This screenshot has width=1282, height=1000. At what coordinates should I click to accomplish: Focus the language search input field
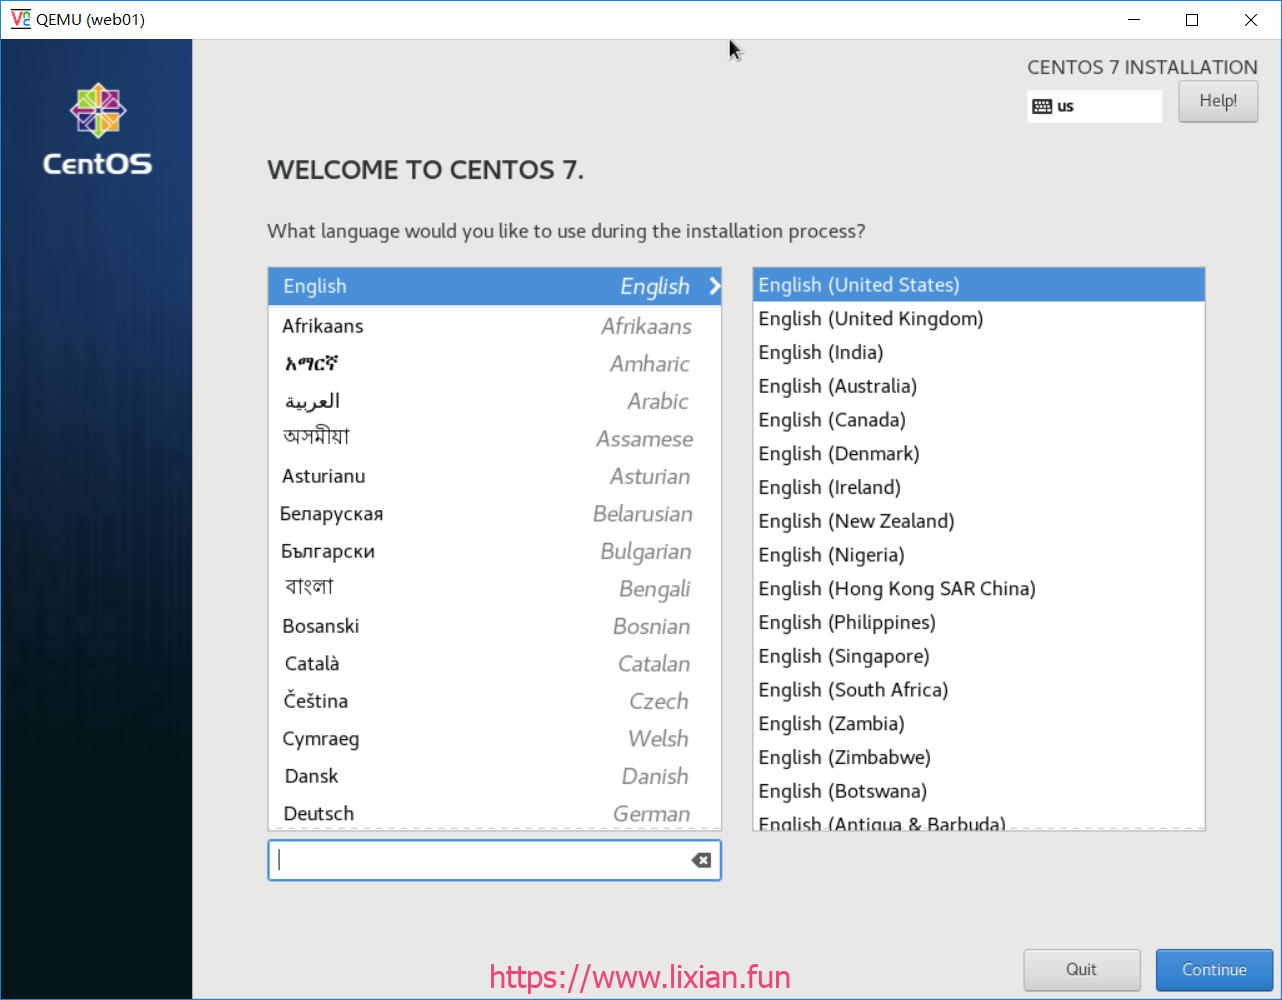click(x=494, y=860)
